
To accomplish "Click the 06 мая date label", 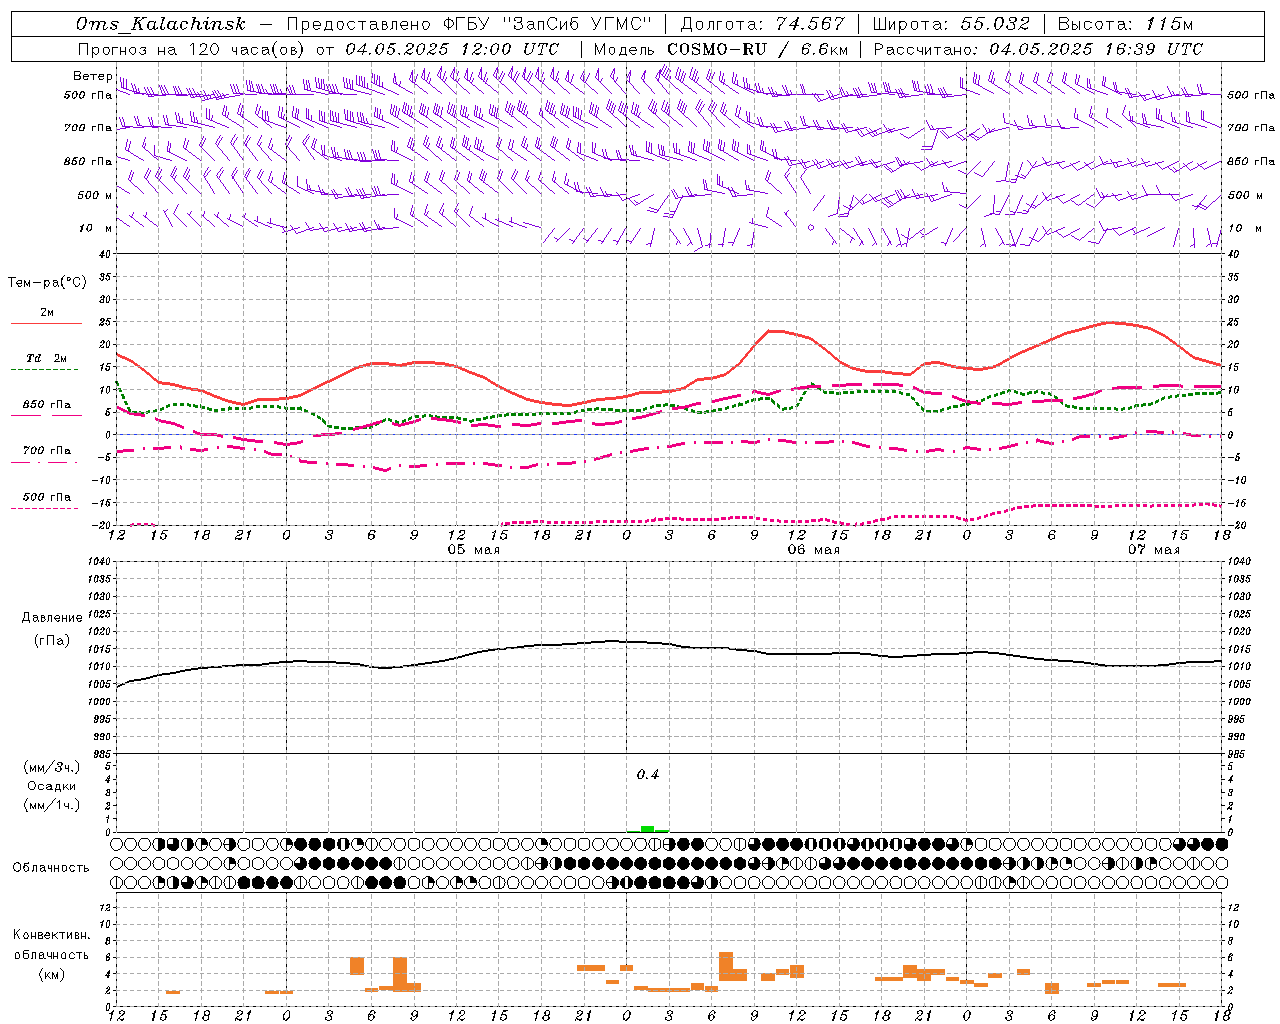I will click(x=813, y=550).
